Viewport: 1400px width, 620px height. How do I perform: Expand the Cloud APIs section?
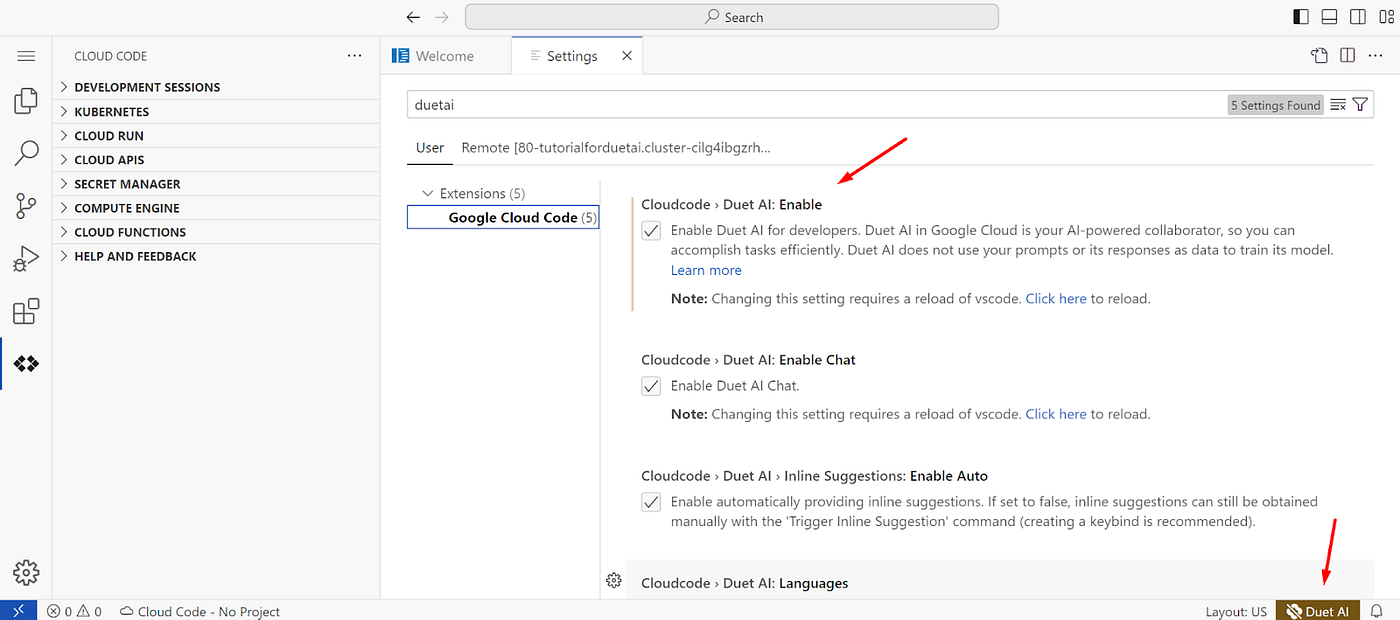point(216,160)
